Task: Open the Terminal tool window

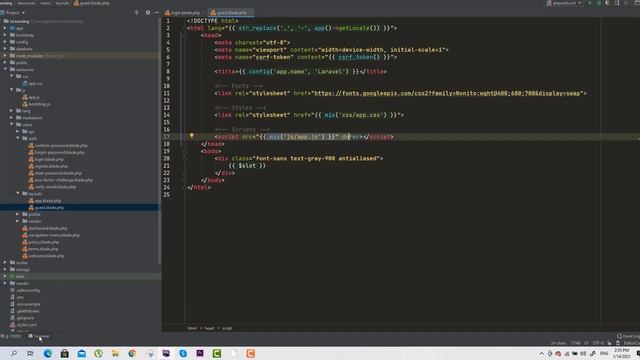Action: click(39, 336)
